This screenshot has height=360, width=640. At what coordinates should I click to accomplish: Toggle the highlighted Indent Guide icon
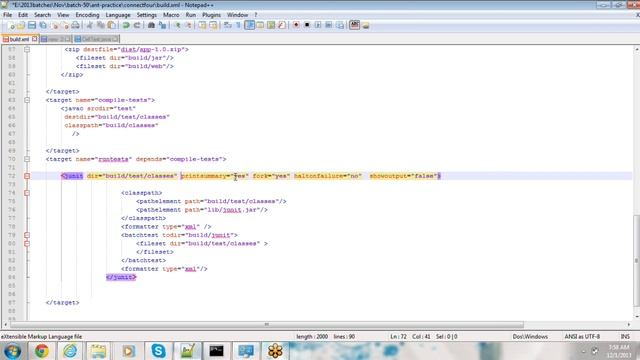click(x=249, y=25)
